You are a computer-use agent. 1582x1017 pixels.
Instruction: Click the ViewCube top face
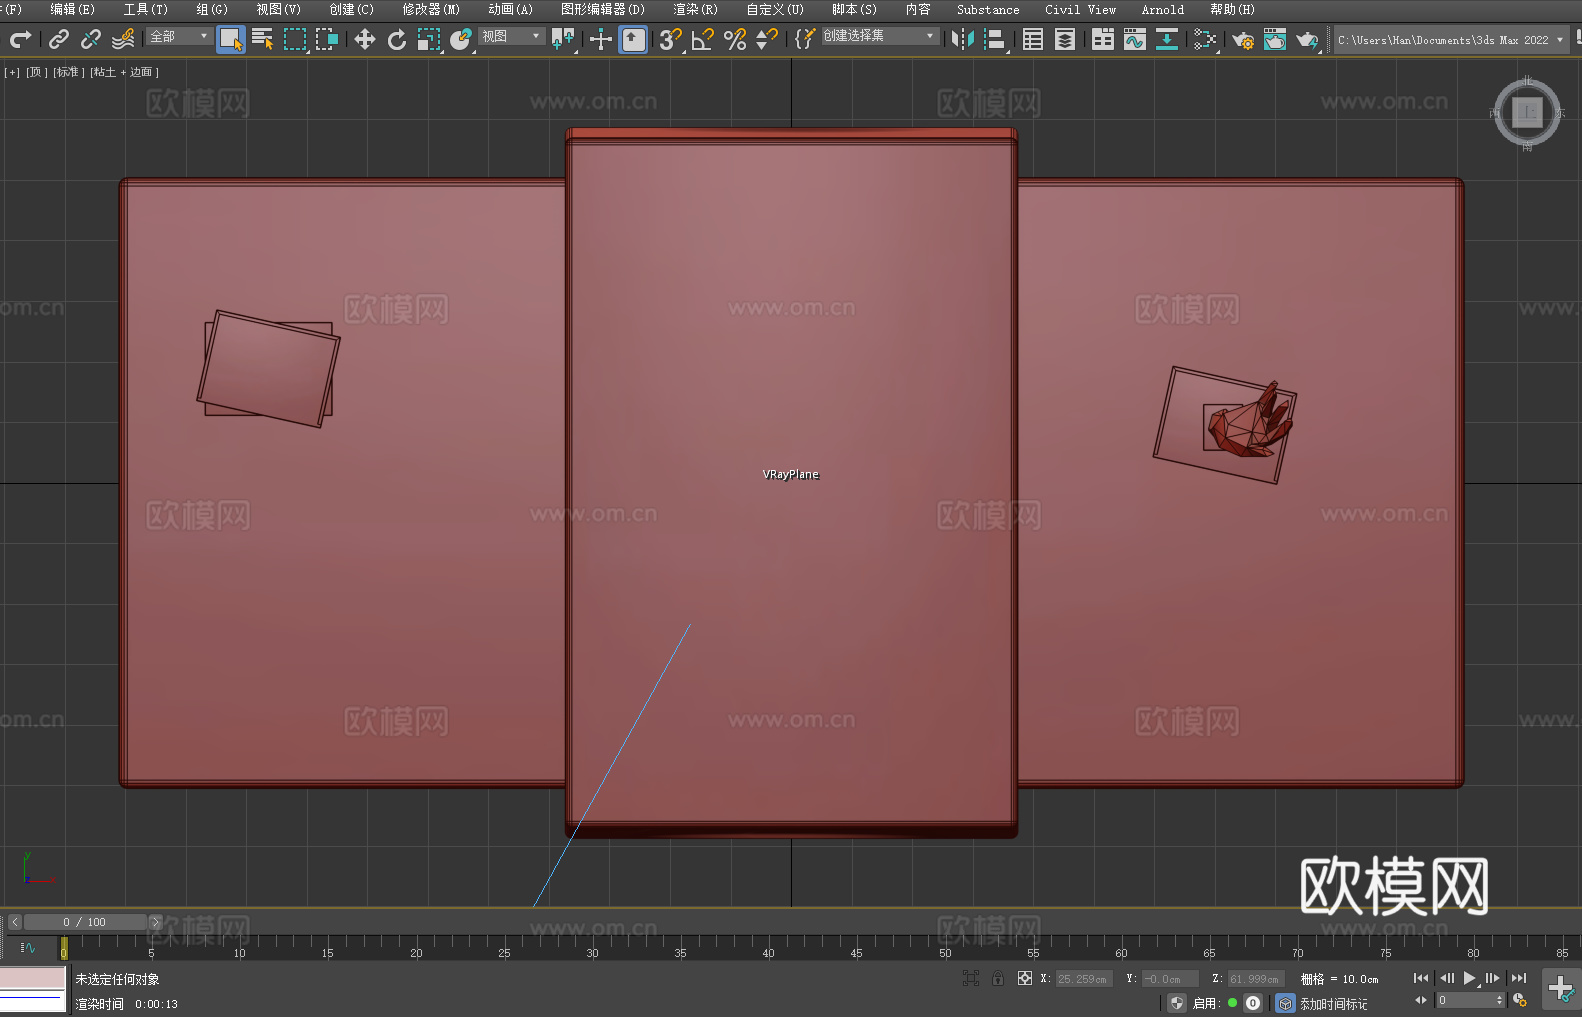[1527, 112]
